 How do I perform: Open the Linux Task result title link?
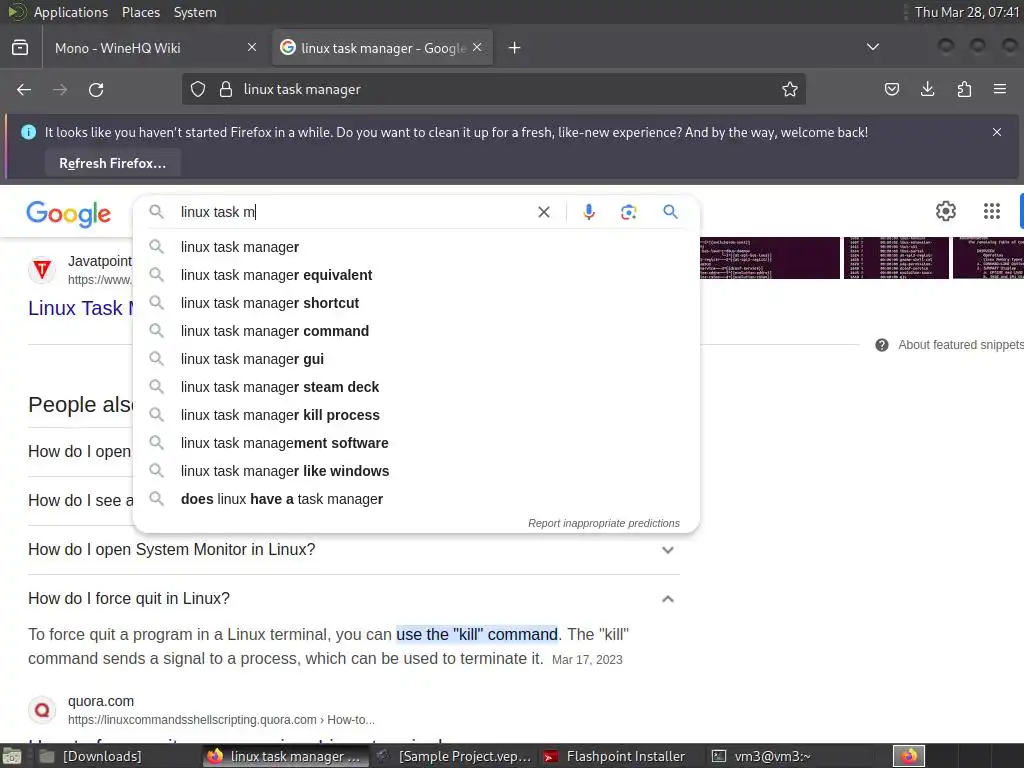(81, 308)
